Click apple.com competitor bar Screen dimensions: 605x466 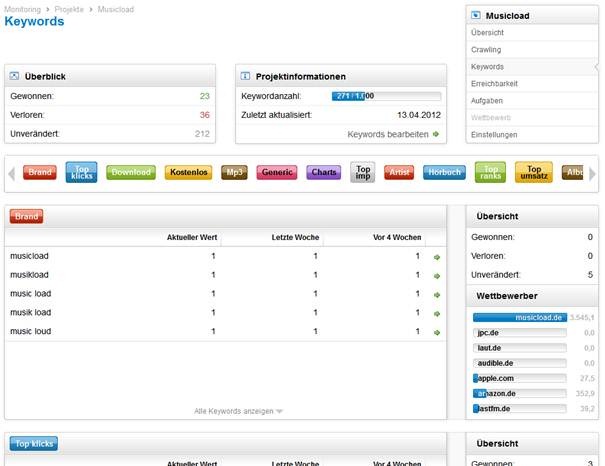[x=520, y=378]
